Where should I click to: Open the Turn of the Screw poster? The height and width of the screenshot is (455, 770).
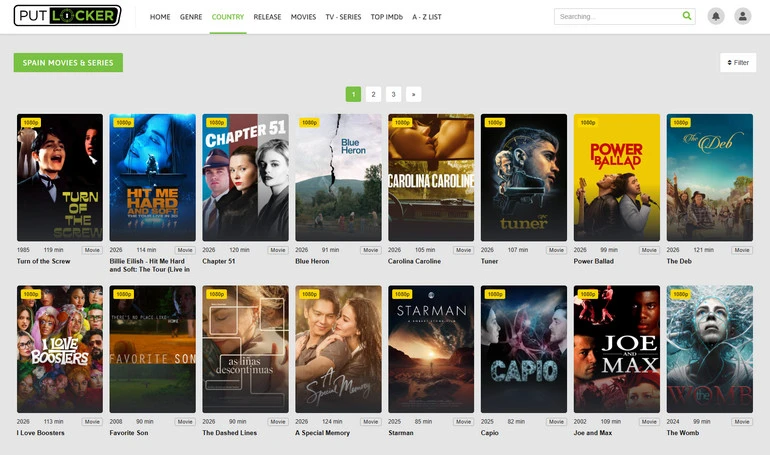(x=60, y=177)
